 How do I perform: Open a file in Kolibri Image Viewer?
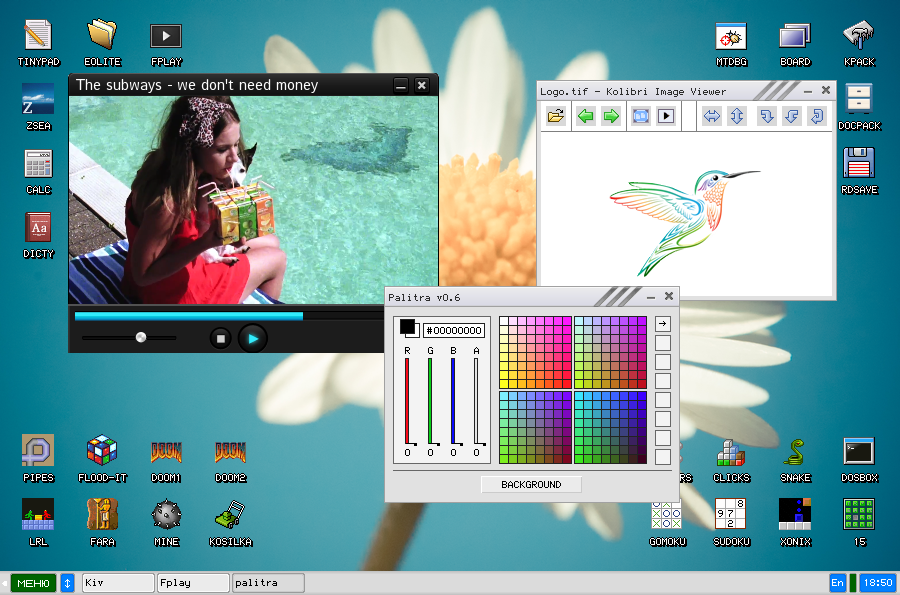pos(556,117)
